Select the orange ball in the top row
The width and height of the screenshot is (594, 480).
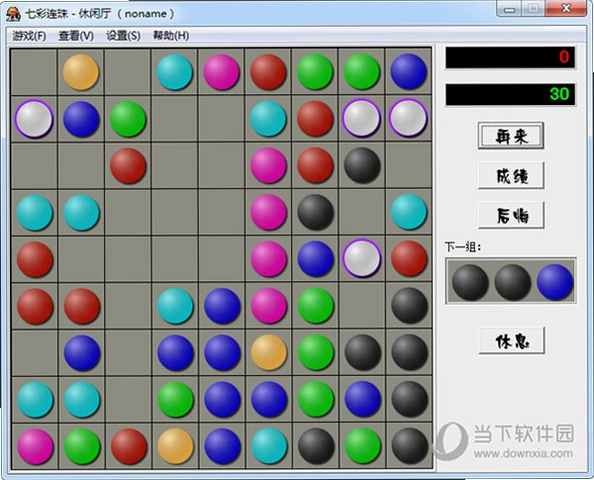(81, 72)
